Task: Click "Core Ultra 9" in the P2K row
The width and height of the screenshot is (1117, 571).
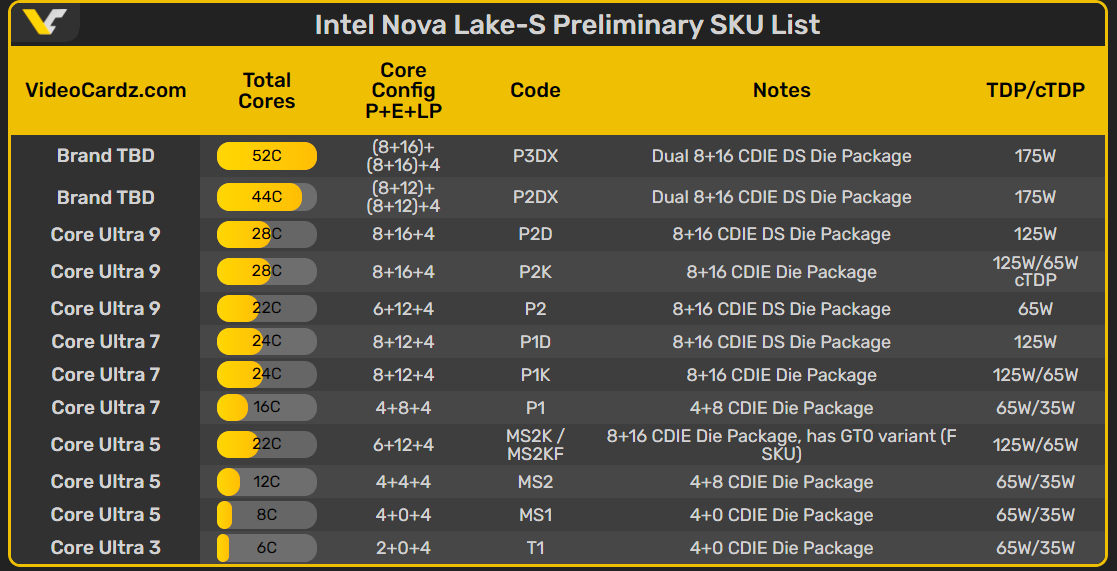Action: 105,271
